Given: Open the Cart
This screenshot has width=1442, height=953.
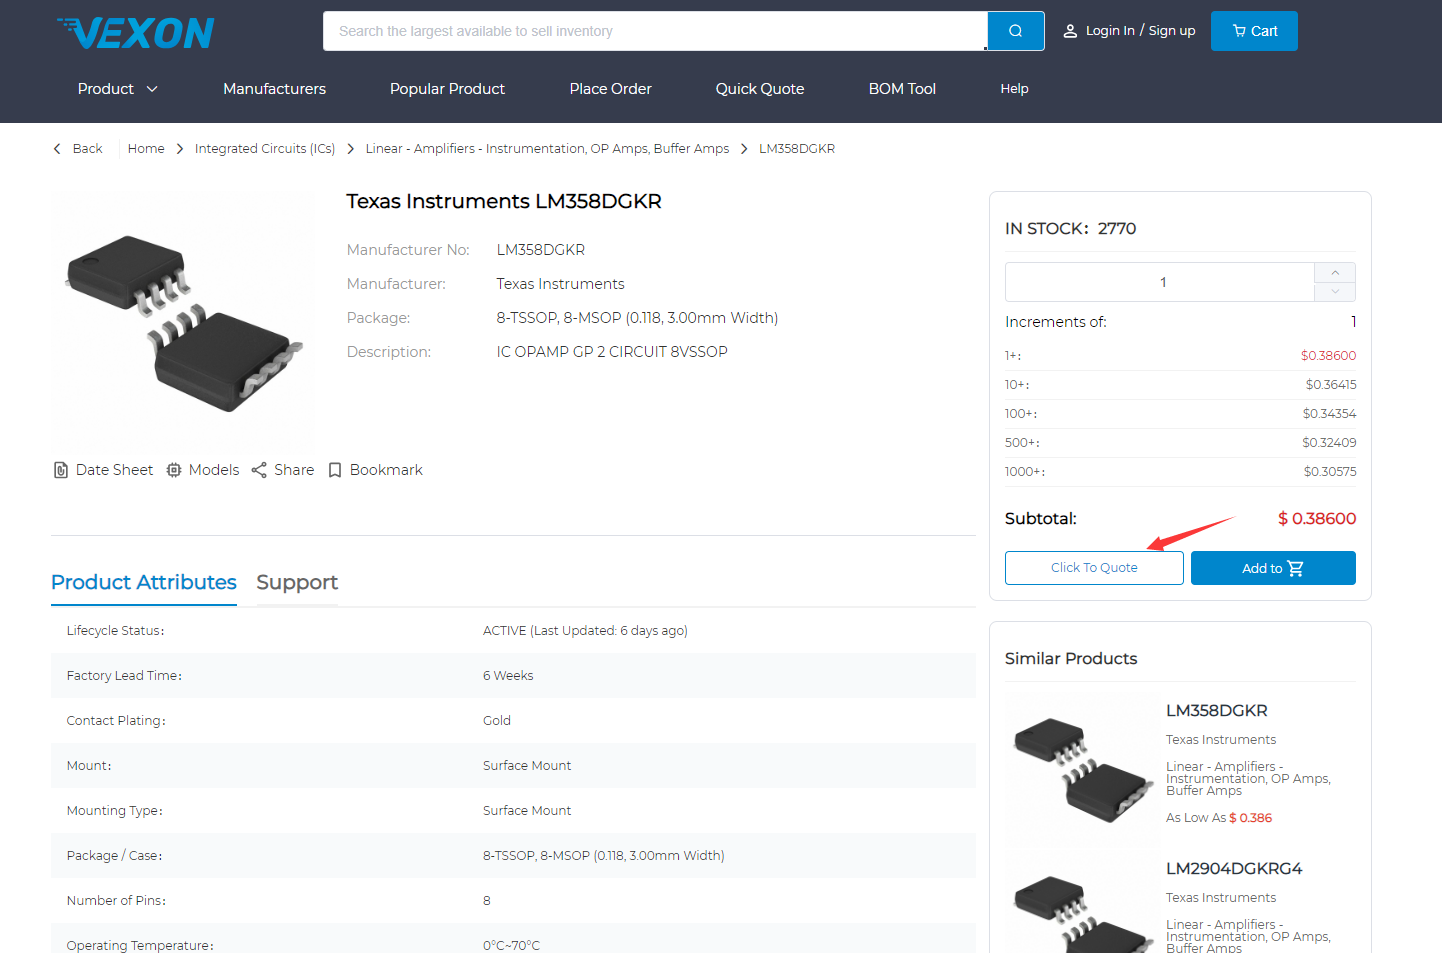Looking at the screenshot, I should pyautogui.click(x=1254, y=31).
